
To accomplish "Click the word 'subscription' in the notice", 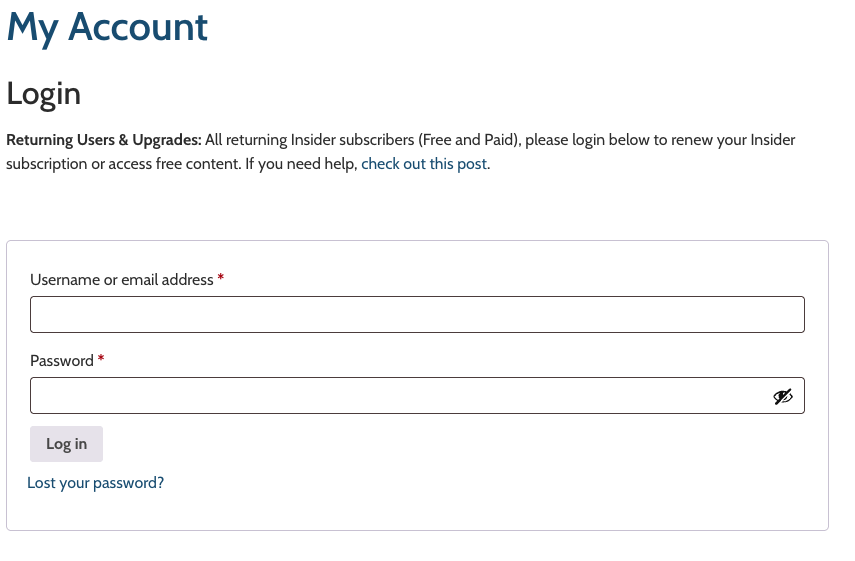I will [47, 164].
